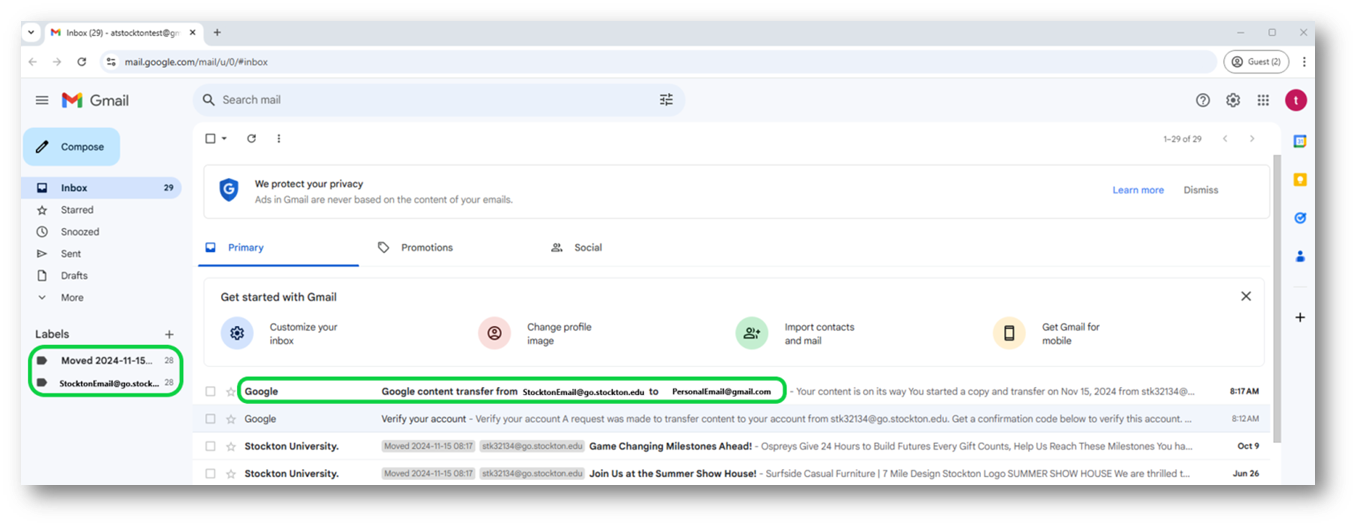This screenshot has width=1357, height=527.
Task: Go back in browser history
Action: [x=33, y=62]
